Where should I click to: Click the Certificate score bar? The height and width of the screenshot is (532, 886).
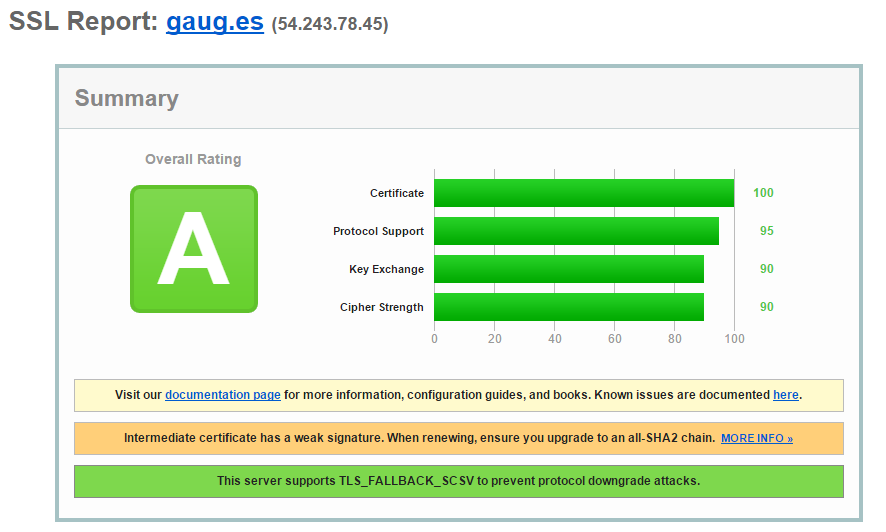click(x=583, y=193)
